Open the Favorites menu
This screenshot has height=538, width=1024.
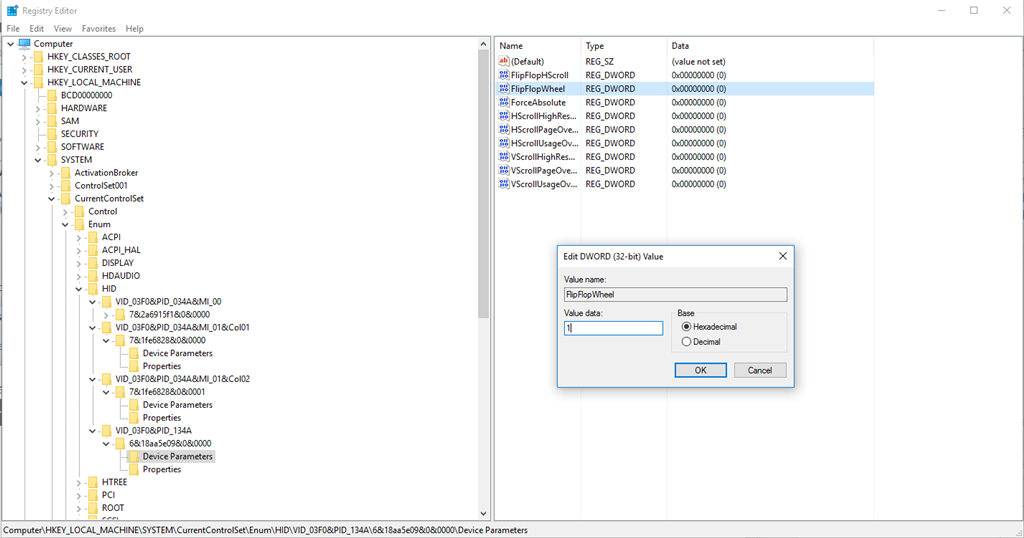click(99, 29)
